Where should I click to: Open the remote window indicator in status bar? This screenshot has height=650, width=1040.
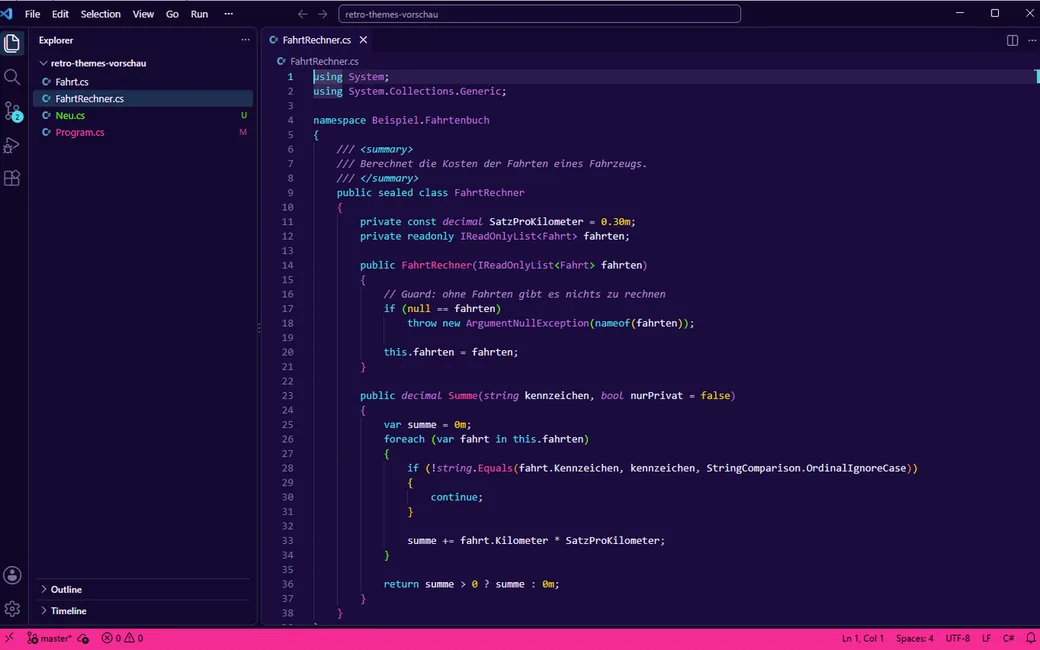click(9, 638)
